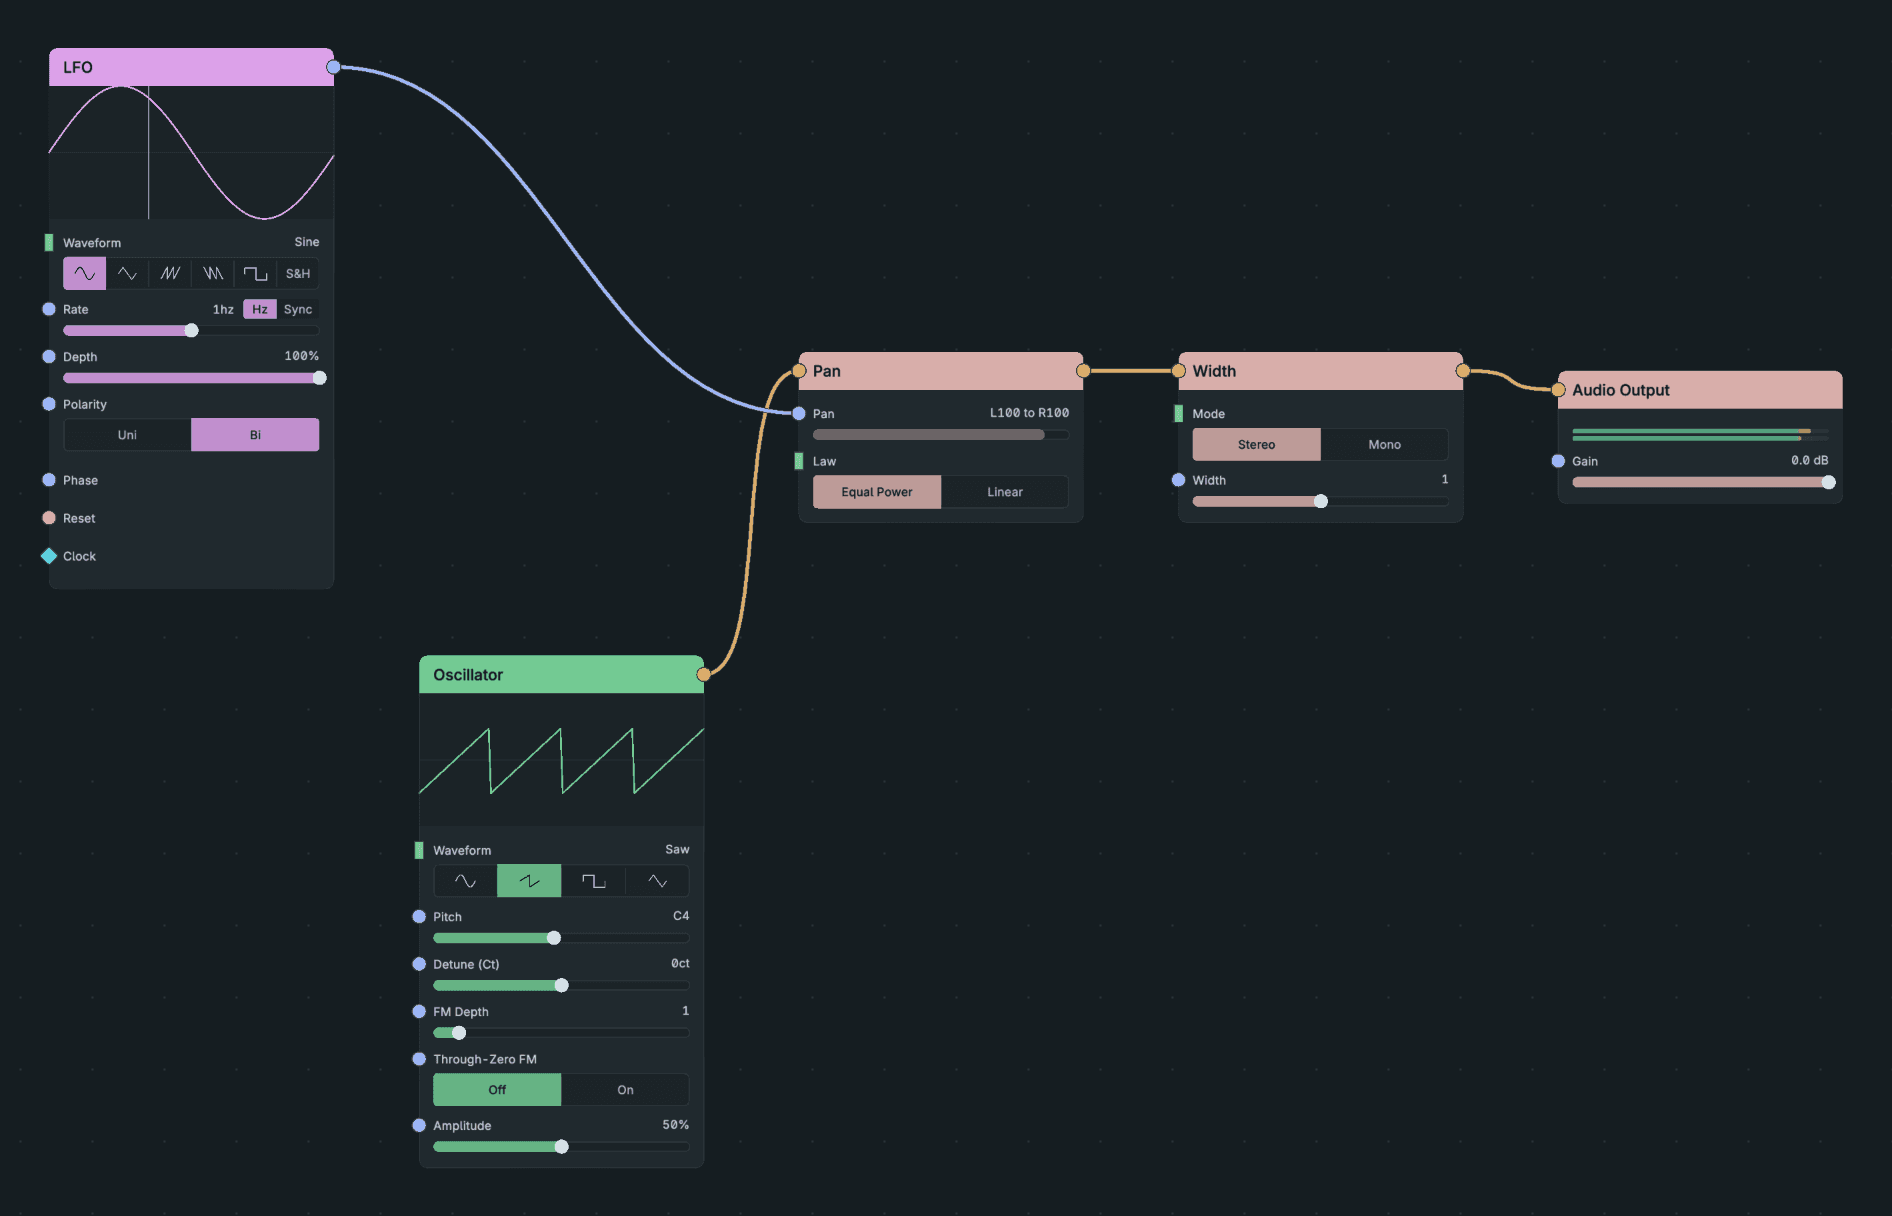
Task: Click the LFO Phase input port
Action: click(x=49, y=480)
